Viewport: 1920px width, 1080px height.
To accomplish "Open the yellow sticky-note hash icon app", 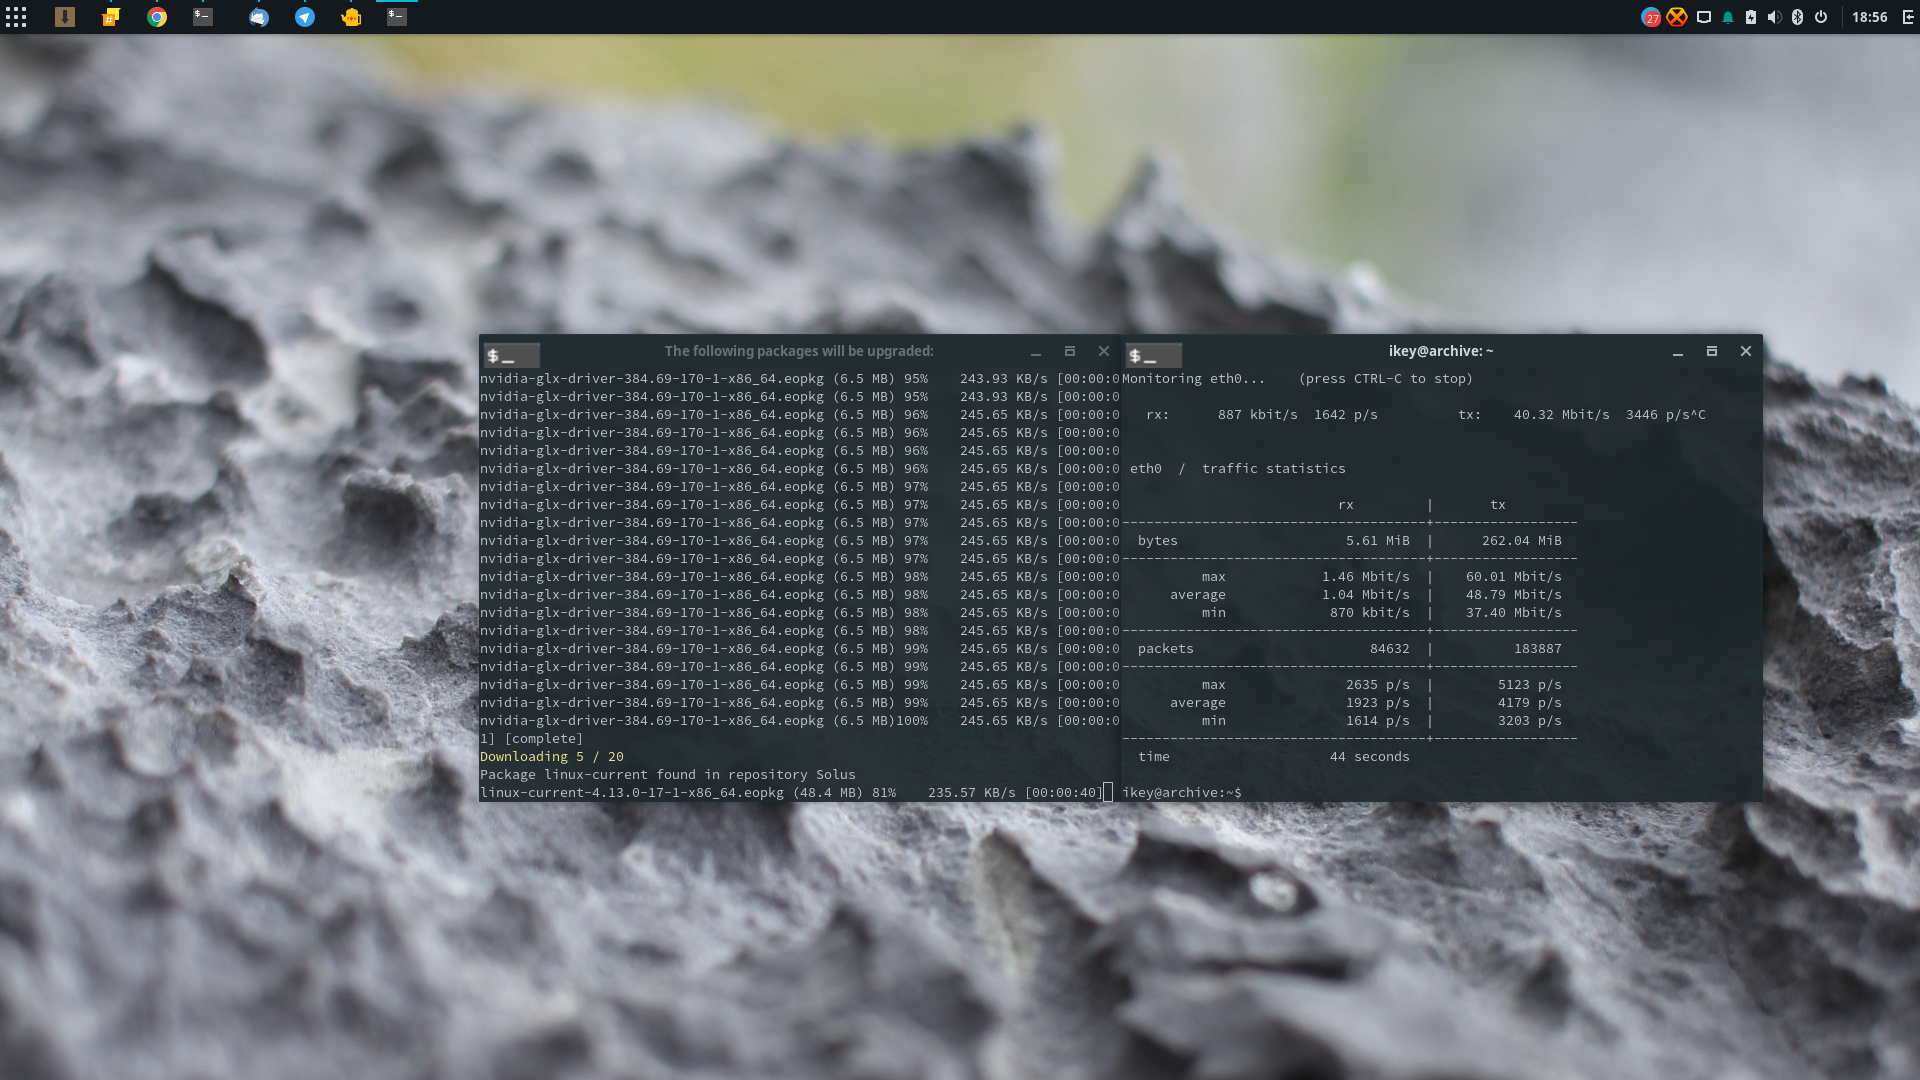I will click(111, 17).
